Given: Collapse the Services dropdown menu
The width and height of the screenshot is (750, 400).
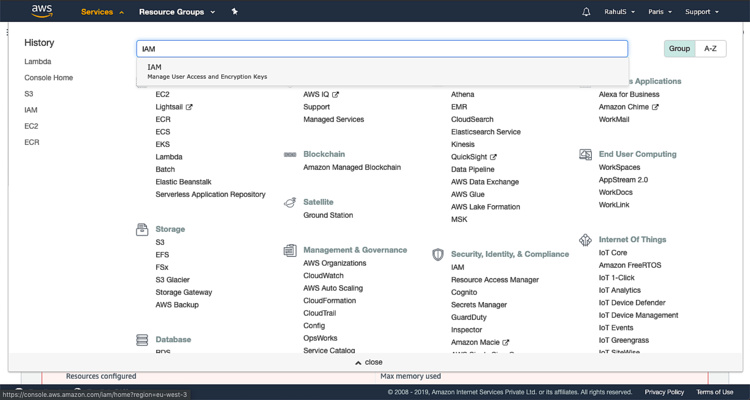Looking at the screenshot, I should [102, 12].
